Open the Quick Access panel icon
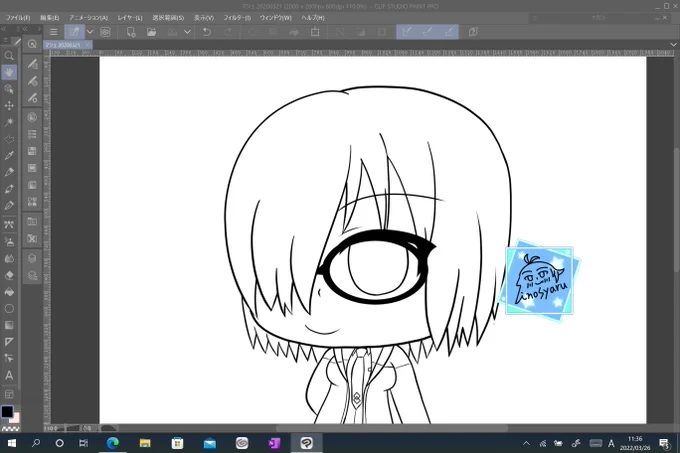The width and height of the screenshot is (680, 453). coord(32,44)
